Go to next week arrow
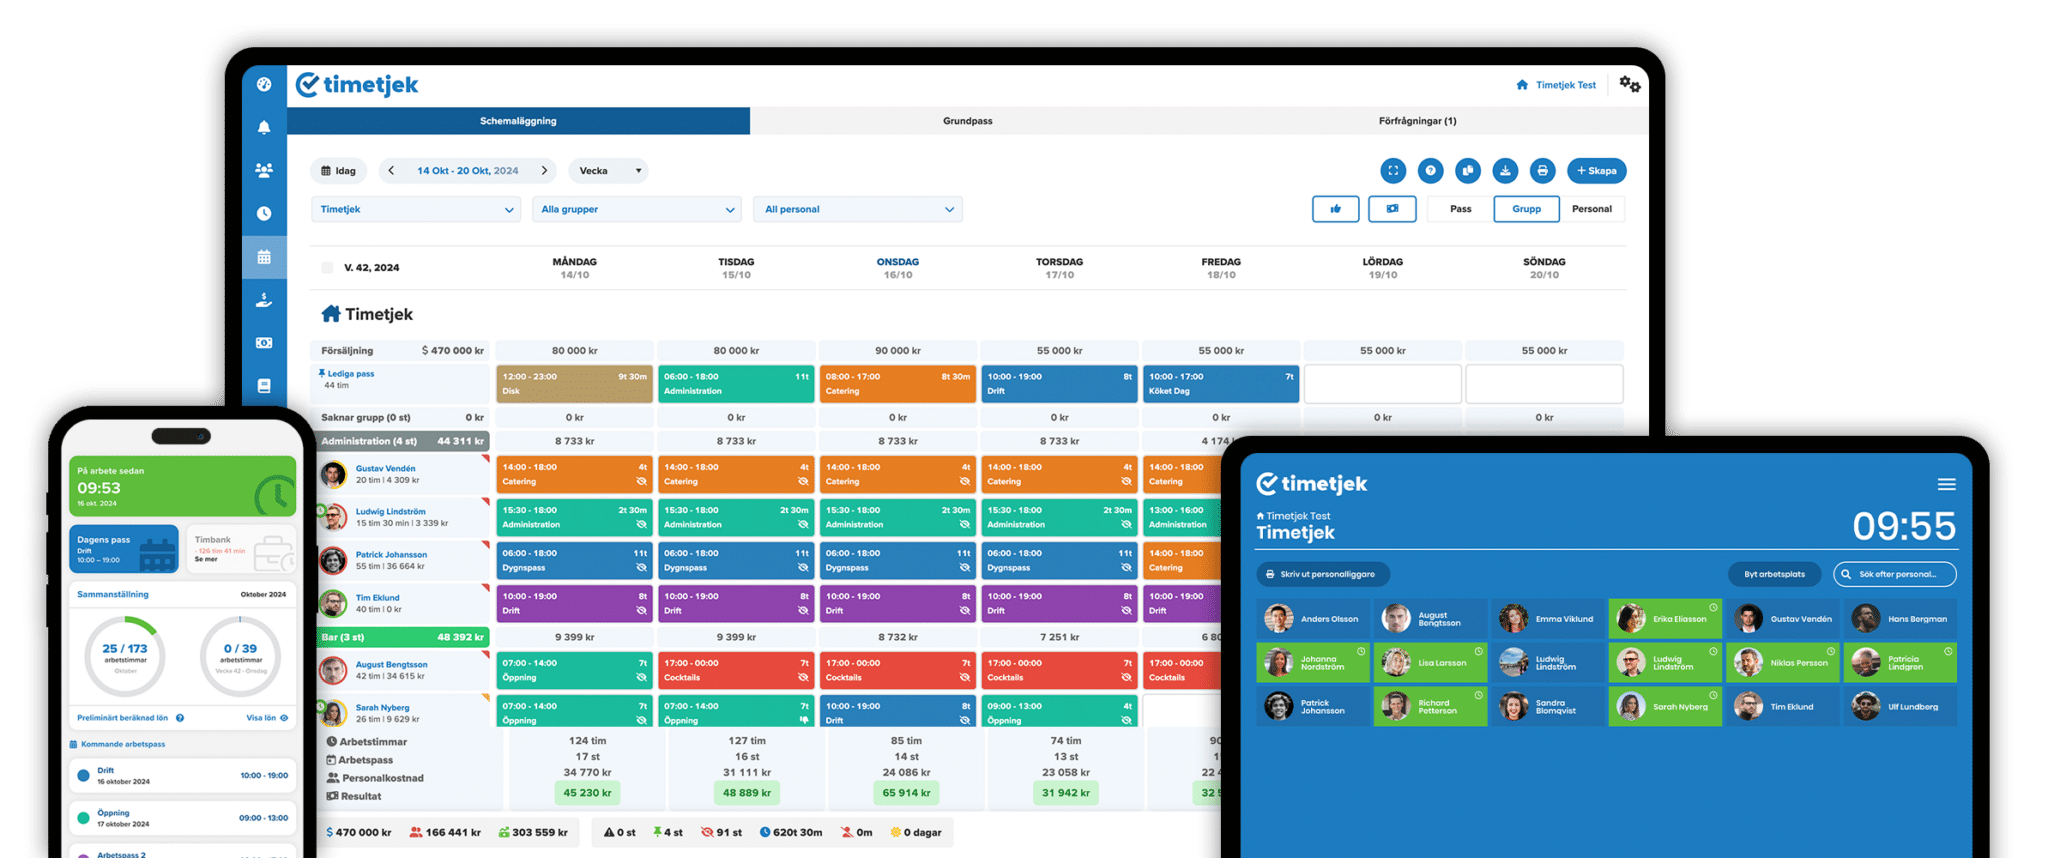2048x858 pixels. point(544,171)
